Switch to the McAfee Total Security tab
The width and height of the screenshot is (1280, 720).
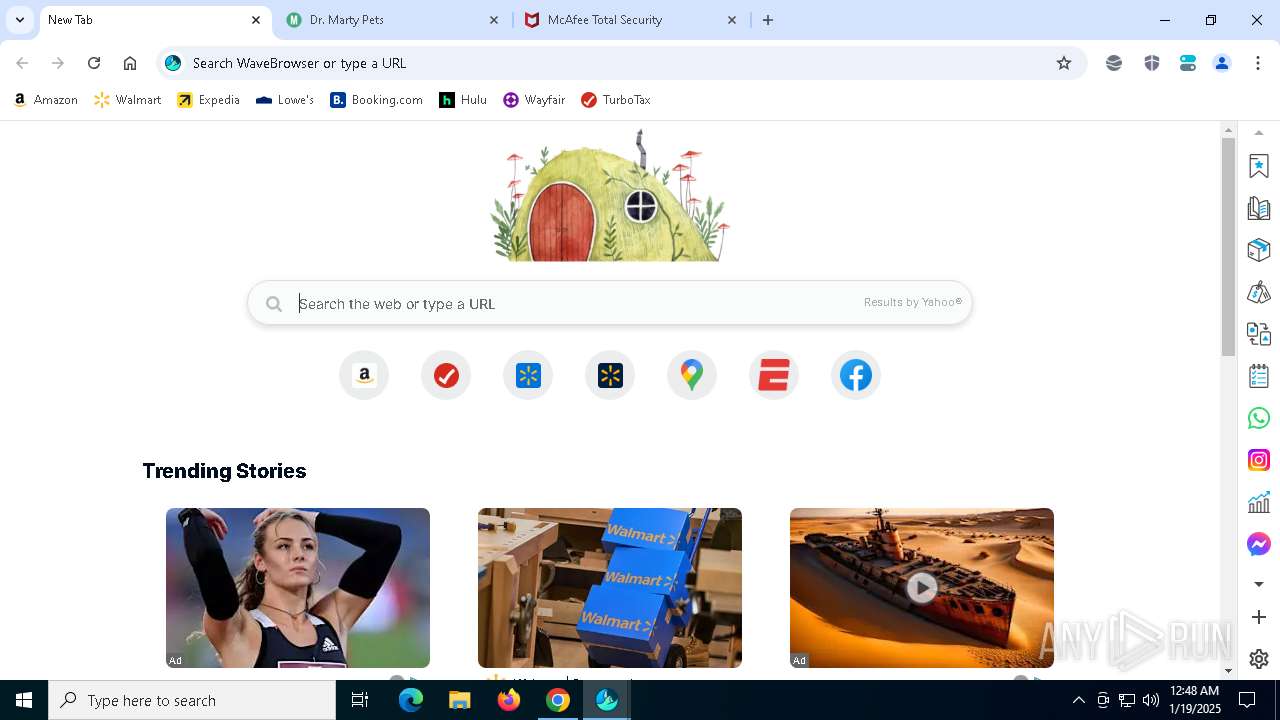pyautogui.click(x=630, y=20)
